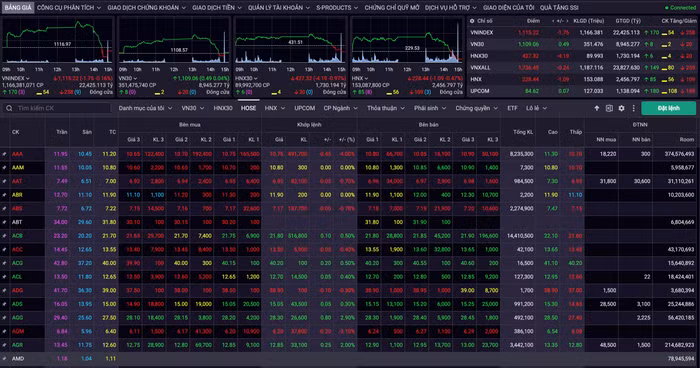The image size is (700, 368).
Task: Open Phái sinh derivatives dropdown
Action: click(x=430, y=108)
